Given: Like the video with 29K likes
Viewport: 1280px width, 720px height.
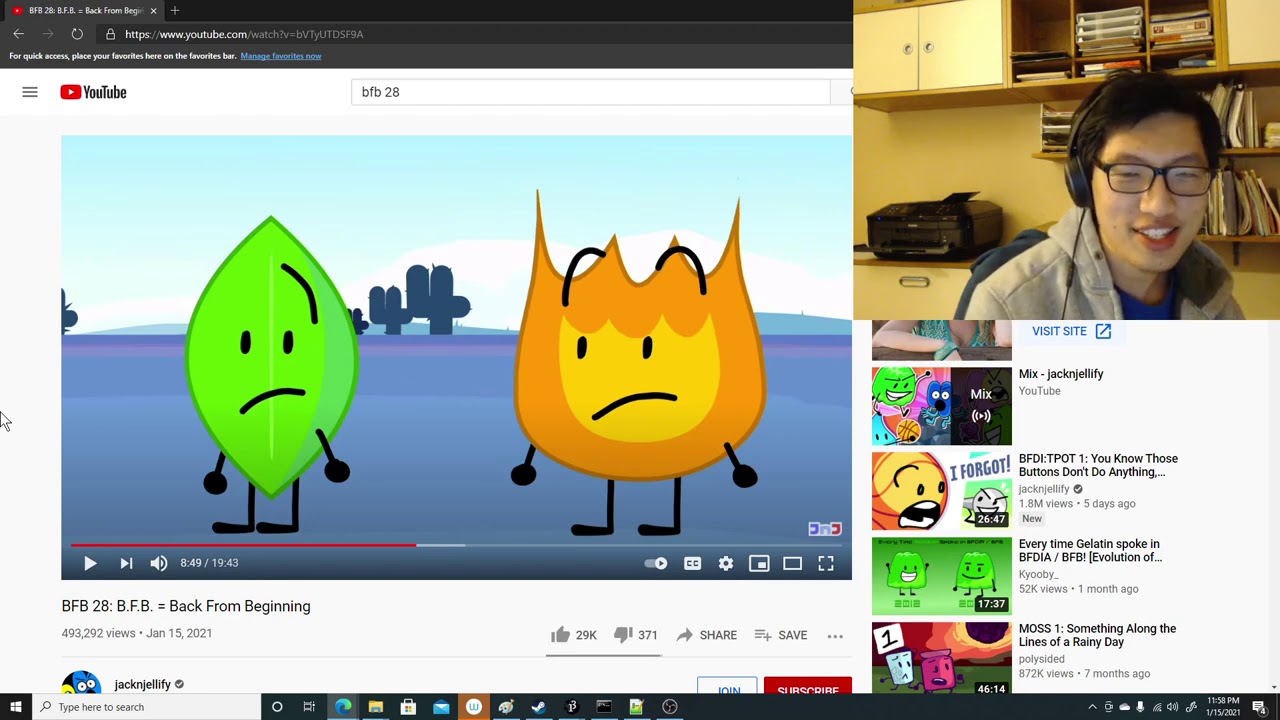Looking at the screenshot, I should tap(573, 635).
